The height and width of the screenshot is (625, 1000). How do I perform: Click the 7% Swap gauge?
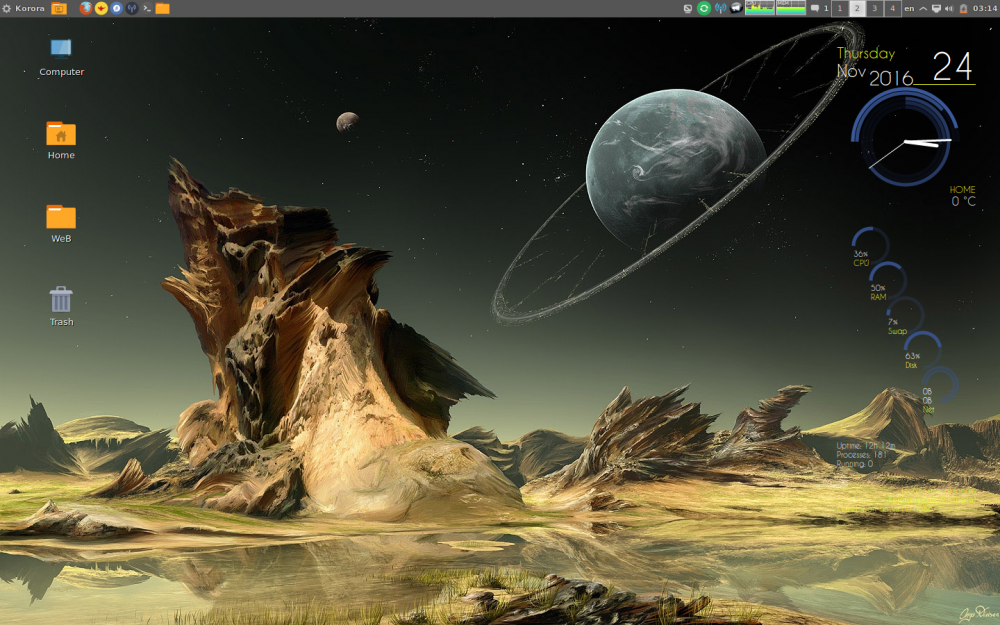tap(904, 315)
